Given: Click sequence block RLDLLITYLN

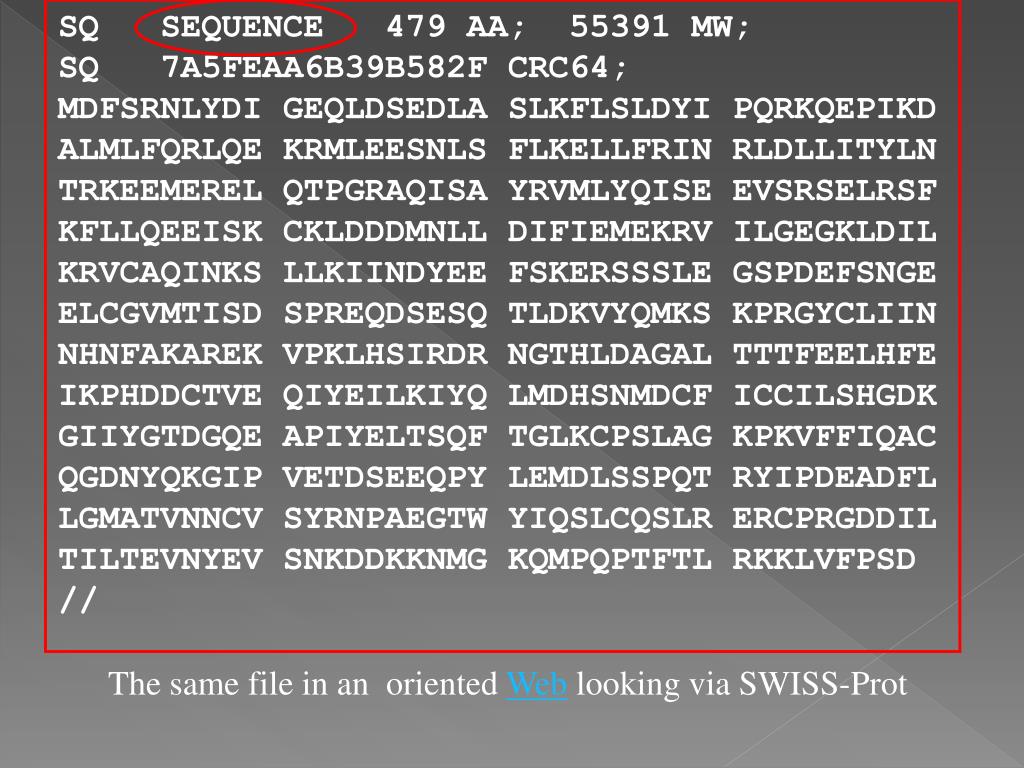Looking at the screenshot, I should click(x=835, y=150).
